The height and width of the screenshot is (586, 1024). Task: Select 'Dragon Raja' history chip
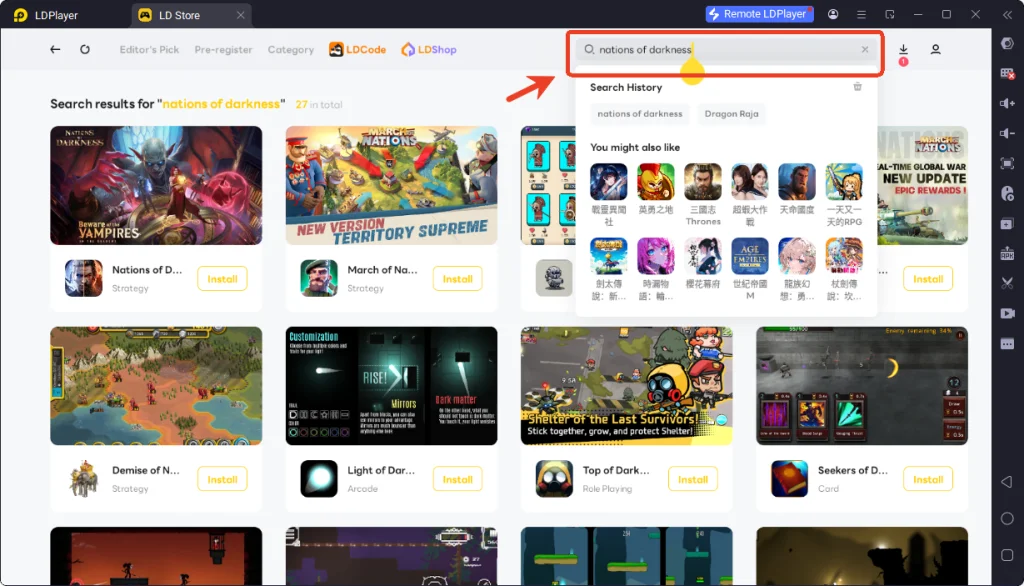[731, 114]
